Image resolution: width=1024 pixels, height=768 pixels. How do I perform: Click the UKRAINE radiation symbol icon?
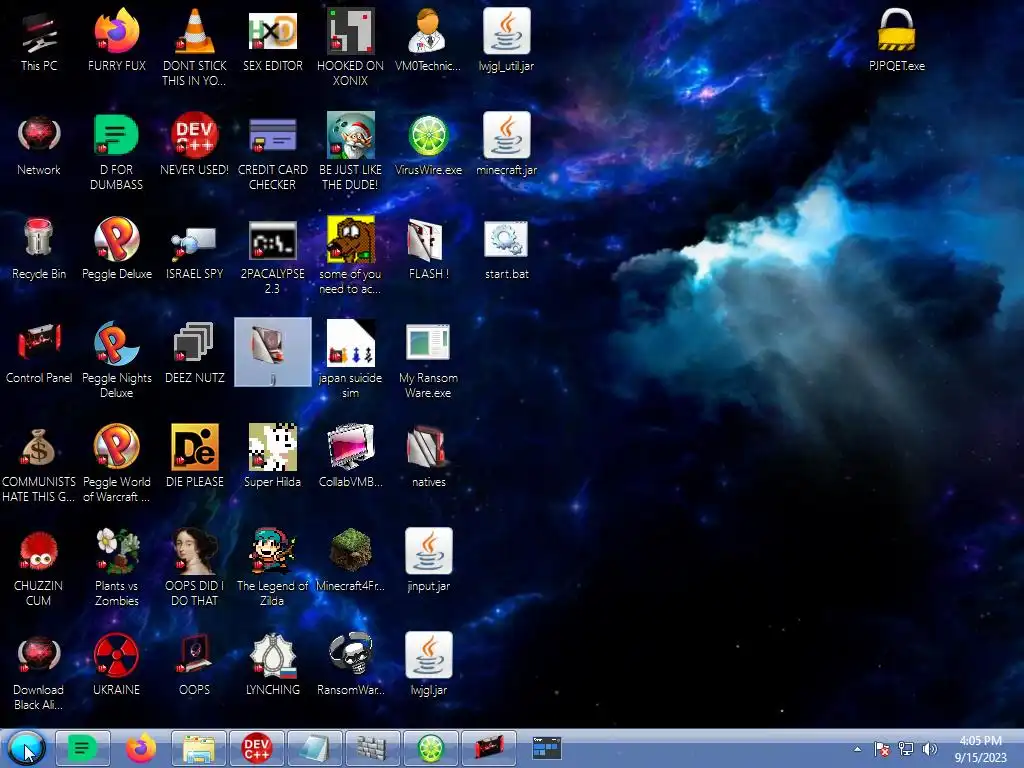pos(116,665)
